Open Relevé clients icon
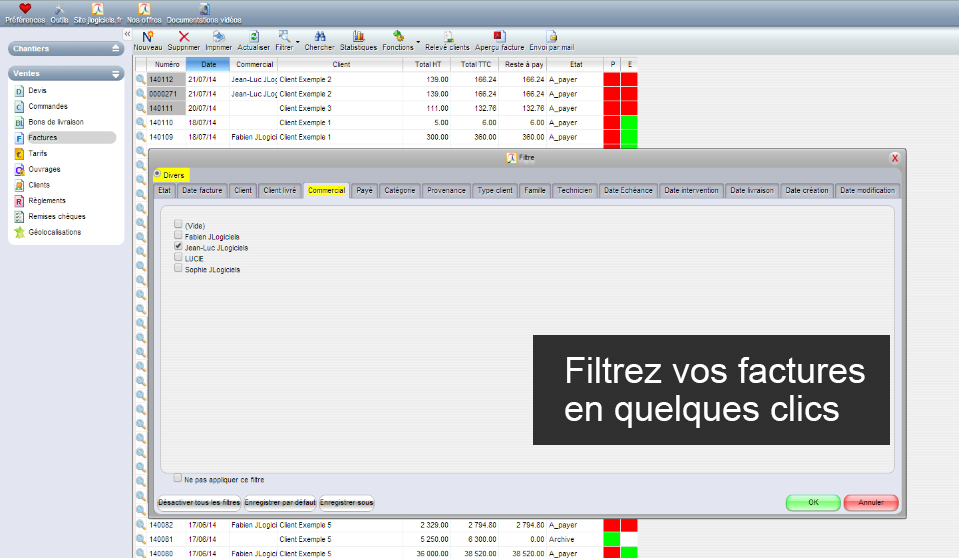Screen dimensions: 959x558 tap(448, 37)
